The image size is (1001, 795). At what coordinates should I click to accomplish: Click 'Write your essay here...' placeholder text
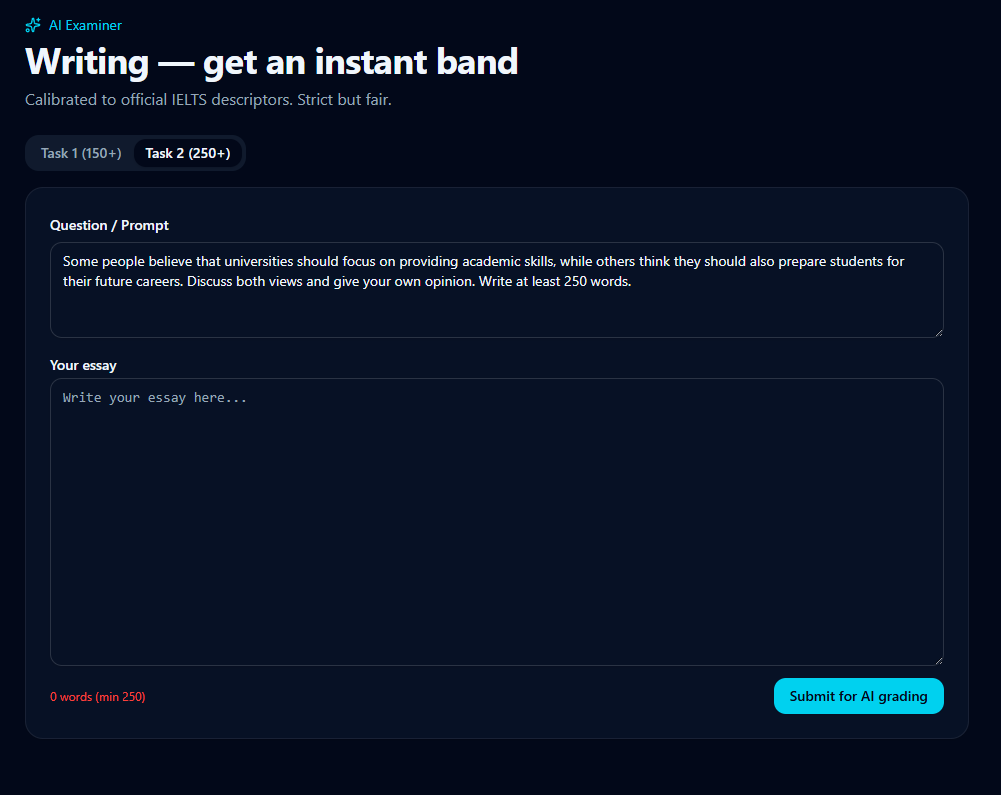tap(154, 398)
